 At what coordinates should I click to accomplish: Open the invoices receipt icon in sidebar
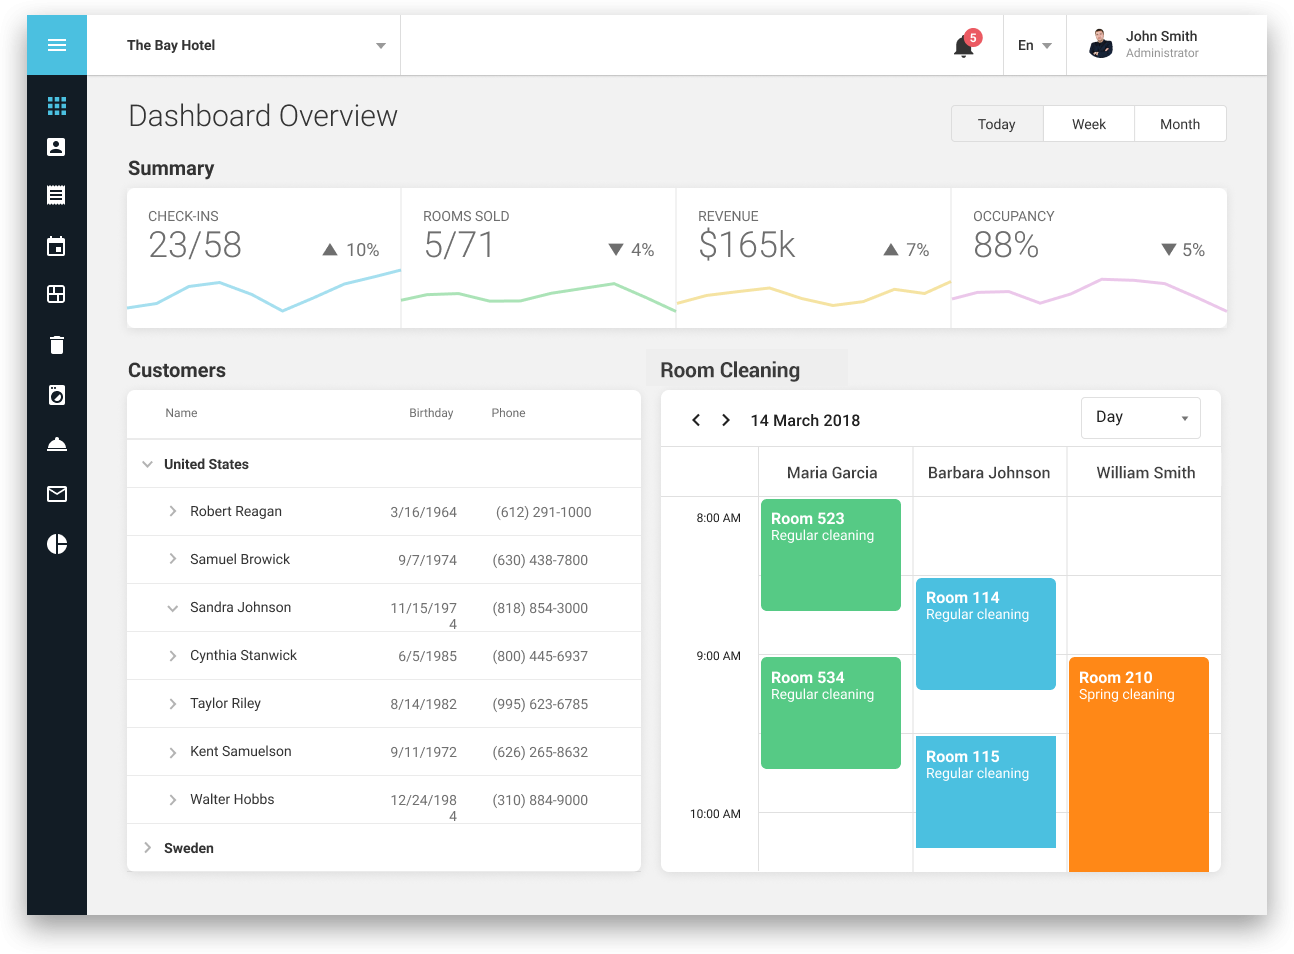56,195
